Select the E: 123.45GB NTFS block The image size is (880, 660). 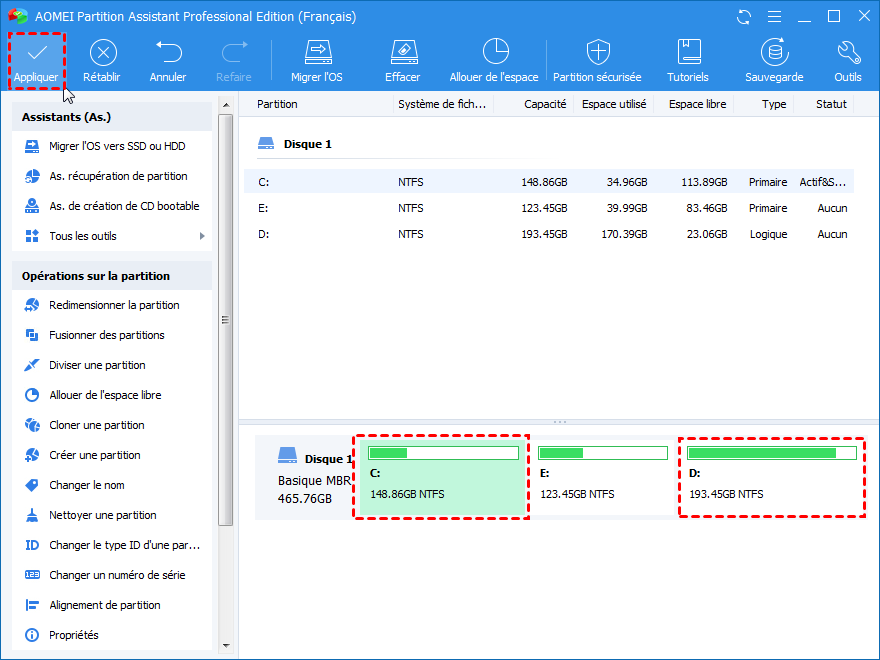602,478
